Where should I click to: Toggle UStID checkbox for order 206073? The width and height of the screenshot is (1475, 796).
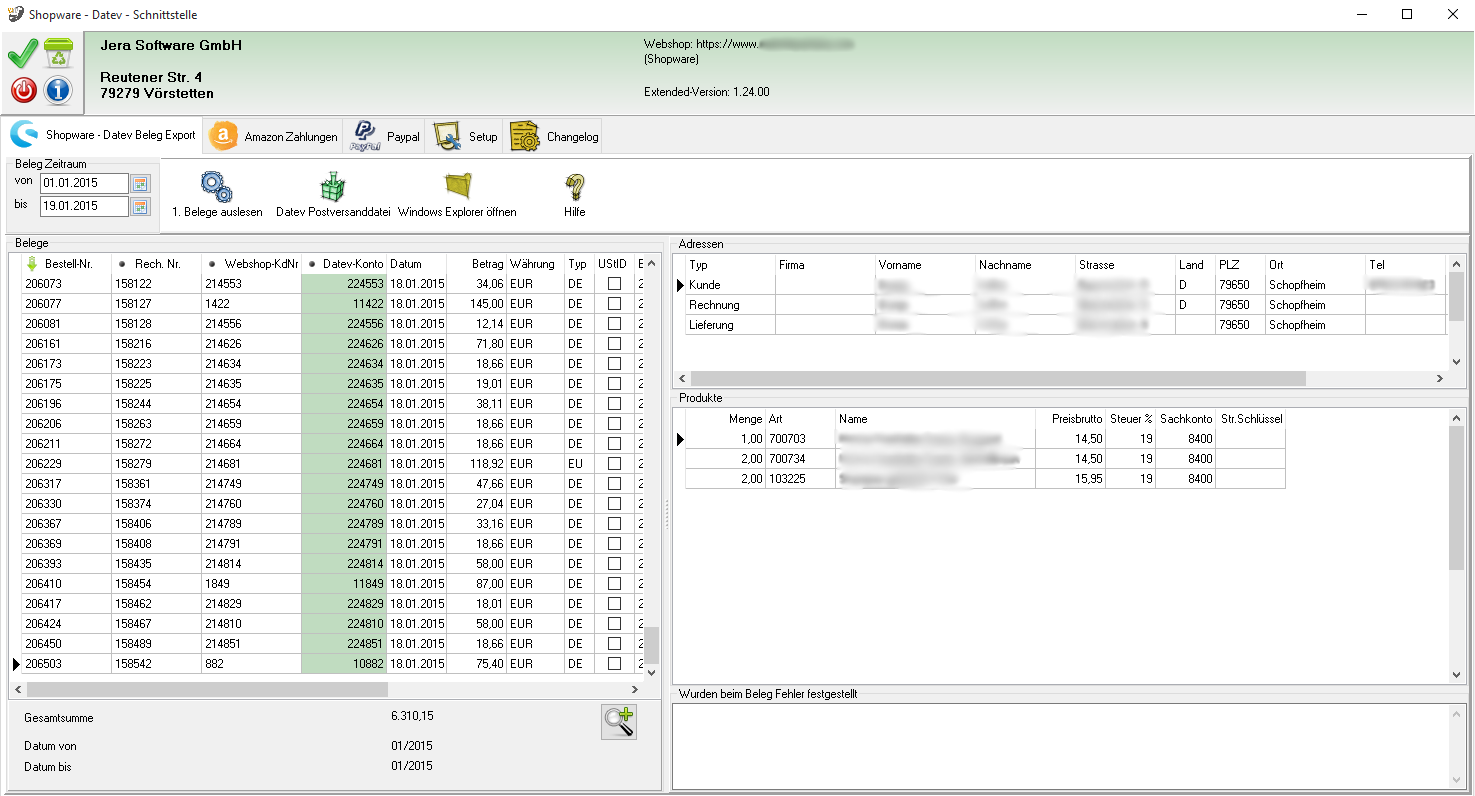coord(614,284)
